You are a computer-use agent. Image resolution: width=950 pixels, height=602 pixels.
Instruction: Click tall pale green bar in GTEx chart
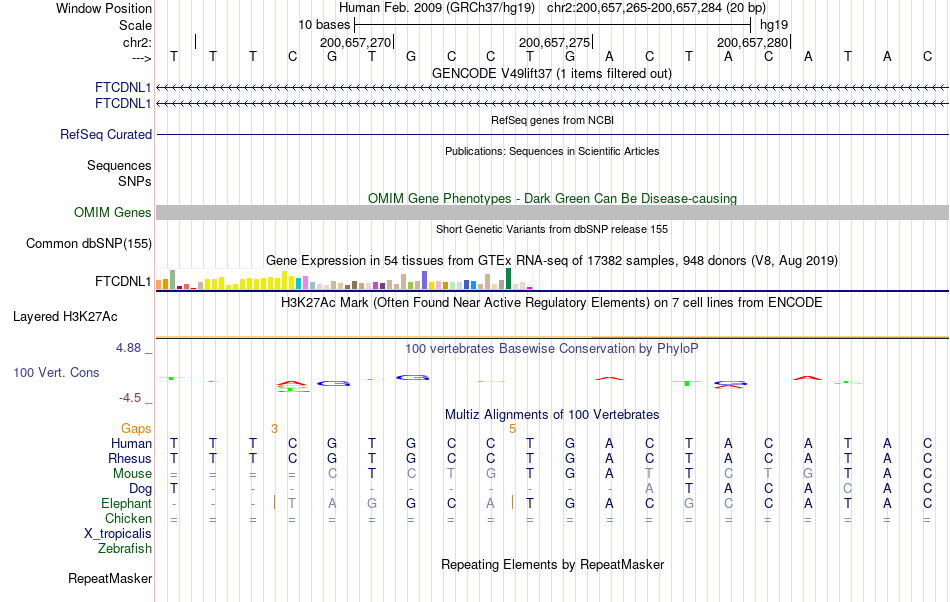pyautogui.click(x=173, y=279)
